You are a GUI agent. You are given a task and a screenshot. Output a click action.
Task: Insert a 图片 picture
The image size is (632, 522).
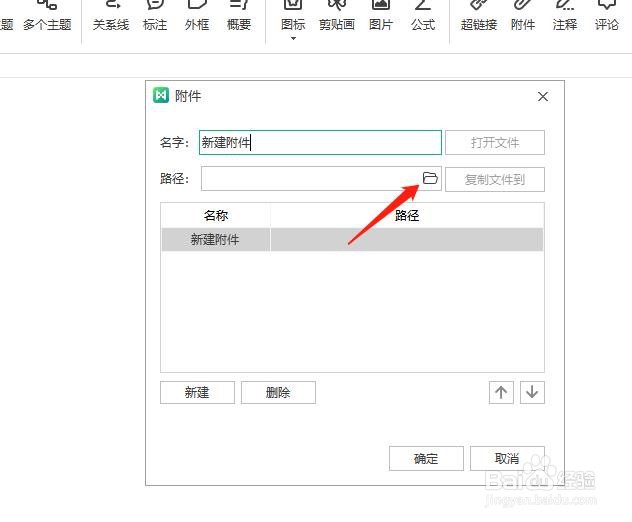coord(380,16)
